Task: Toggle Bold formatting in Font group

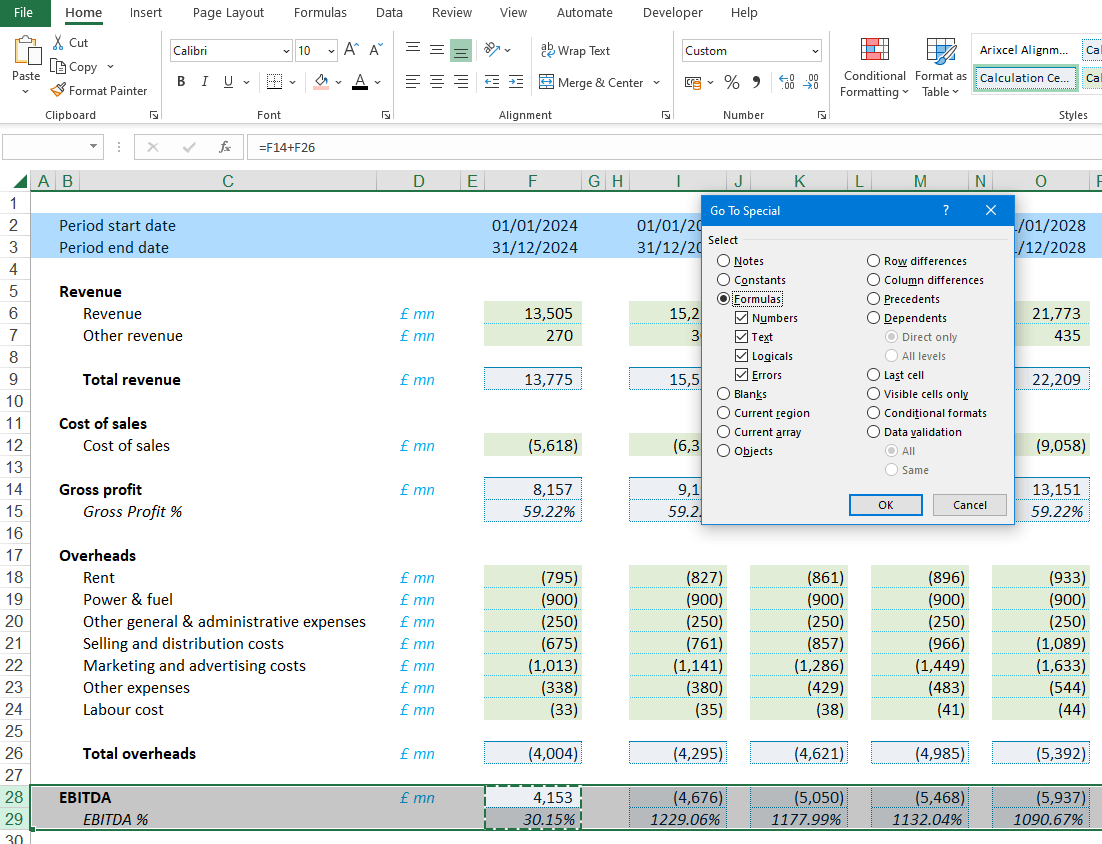Action: (x=181, y=82)
